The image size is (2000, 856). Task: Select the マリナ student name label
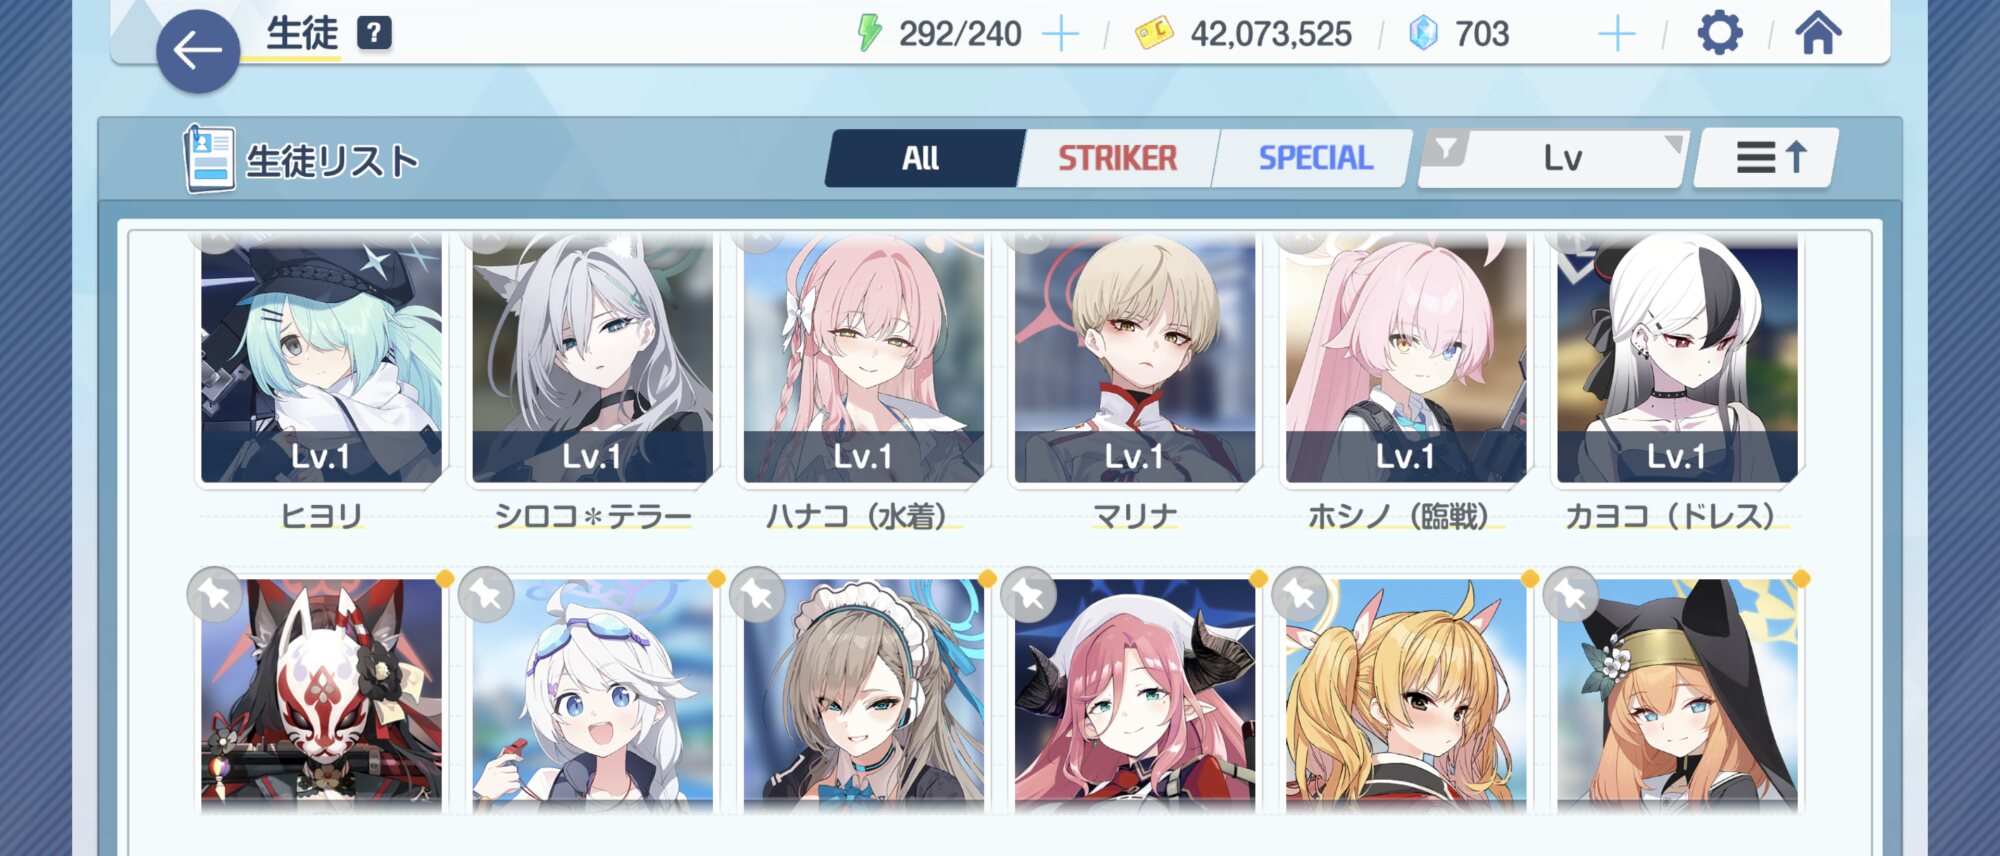click(1135, 516)
